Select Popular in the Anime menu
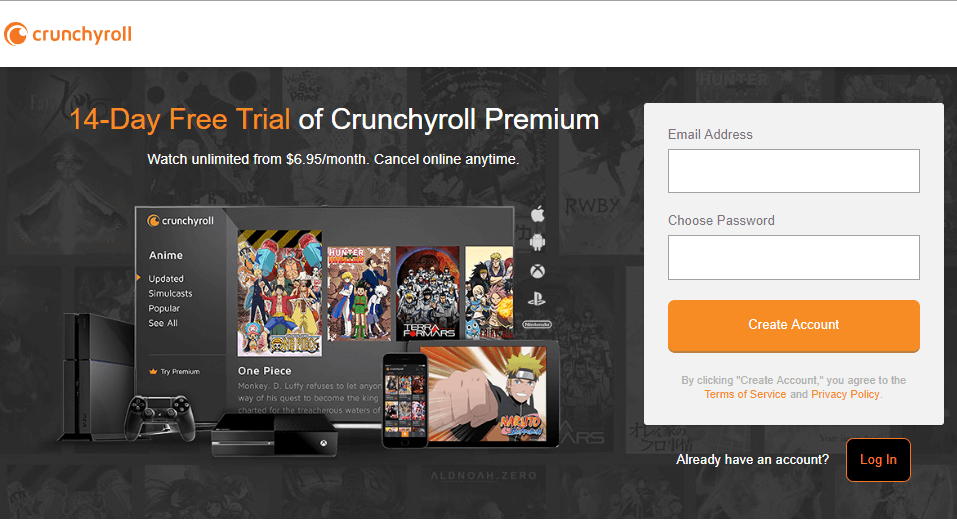 [164, 309]
